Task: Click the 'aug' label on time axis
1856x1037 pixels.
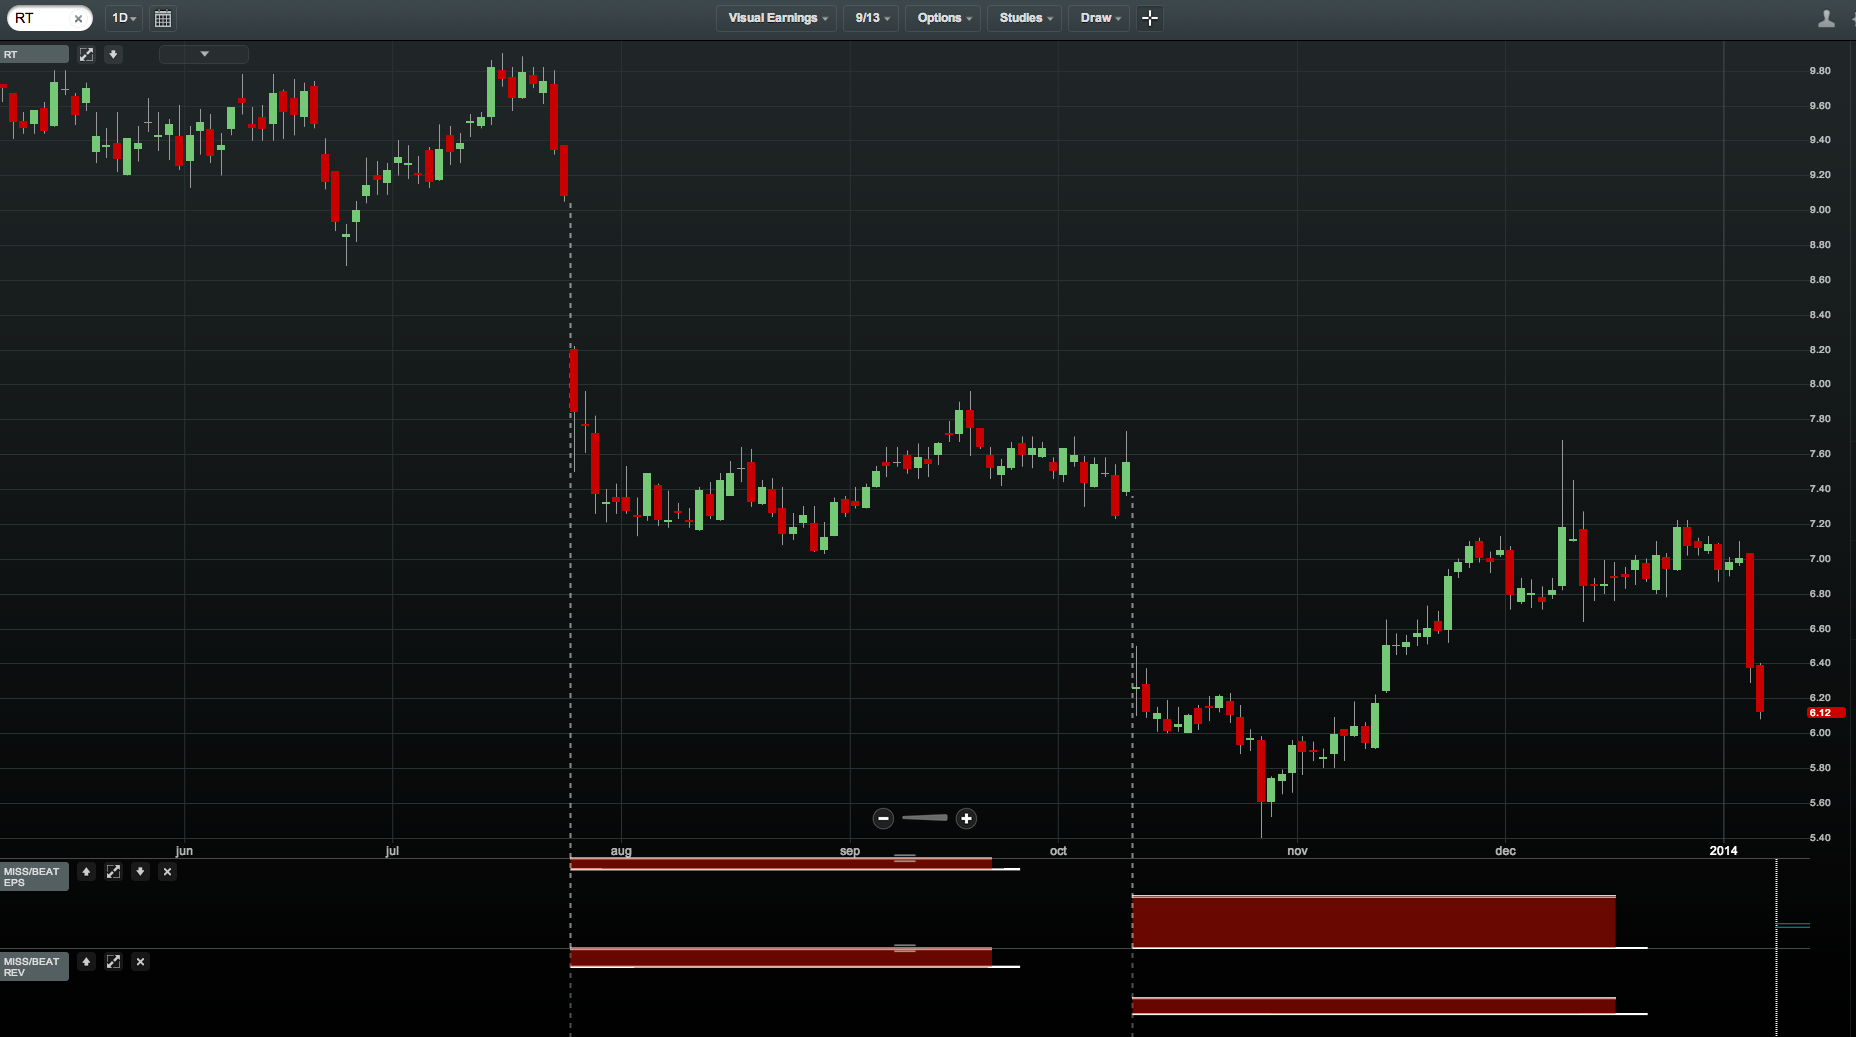Action: [621, 851]
